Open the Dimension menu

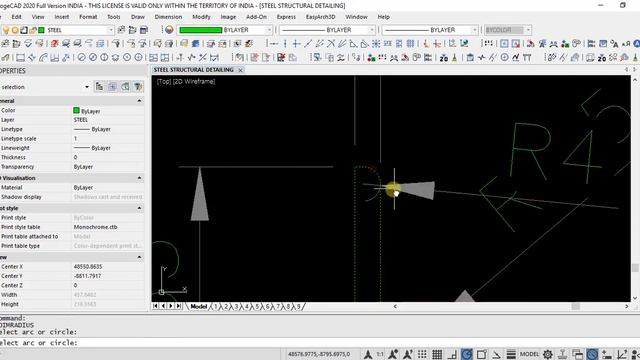[168, 17]
